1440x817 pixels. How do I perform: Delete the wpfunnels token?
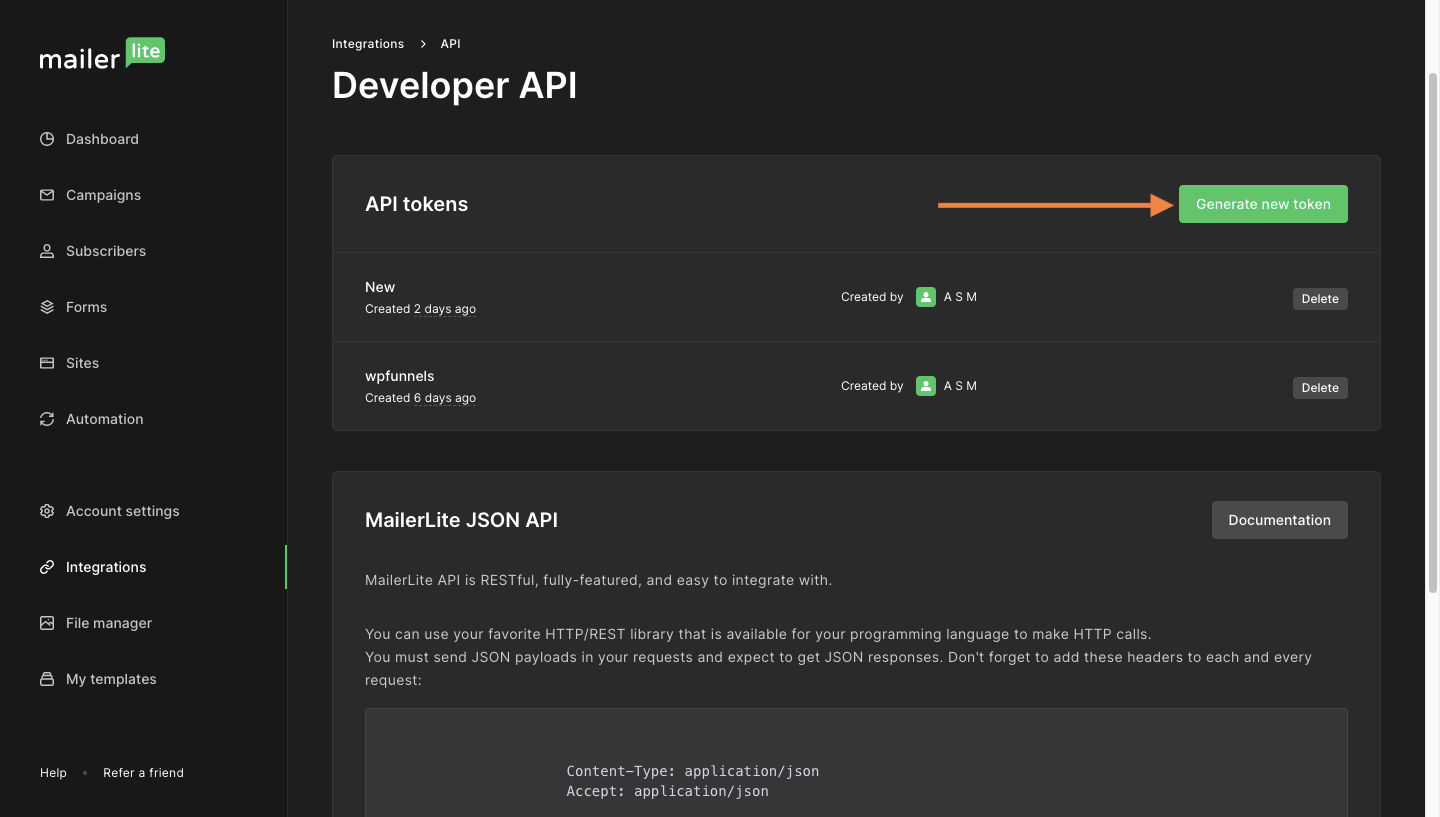pyautogui.click(x=1320, y=388)
